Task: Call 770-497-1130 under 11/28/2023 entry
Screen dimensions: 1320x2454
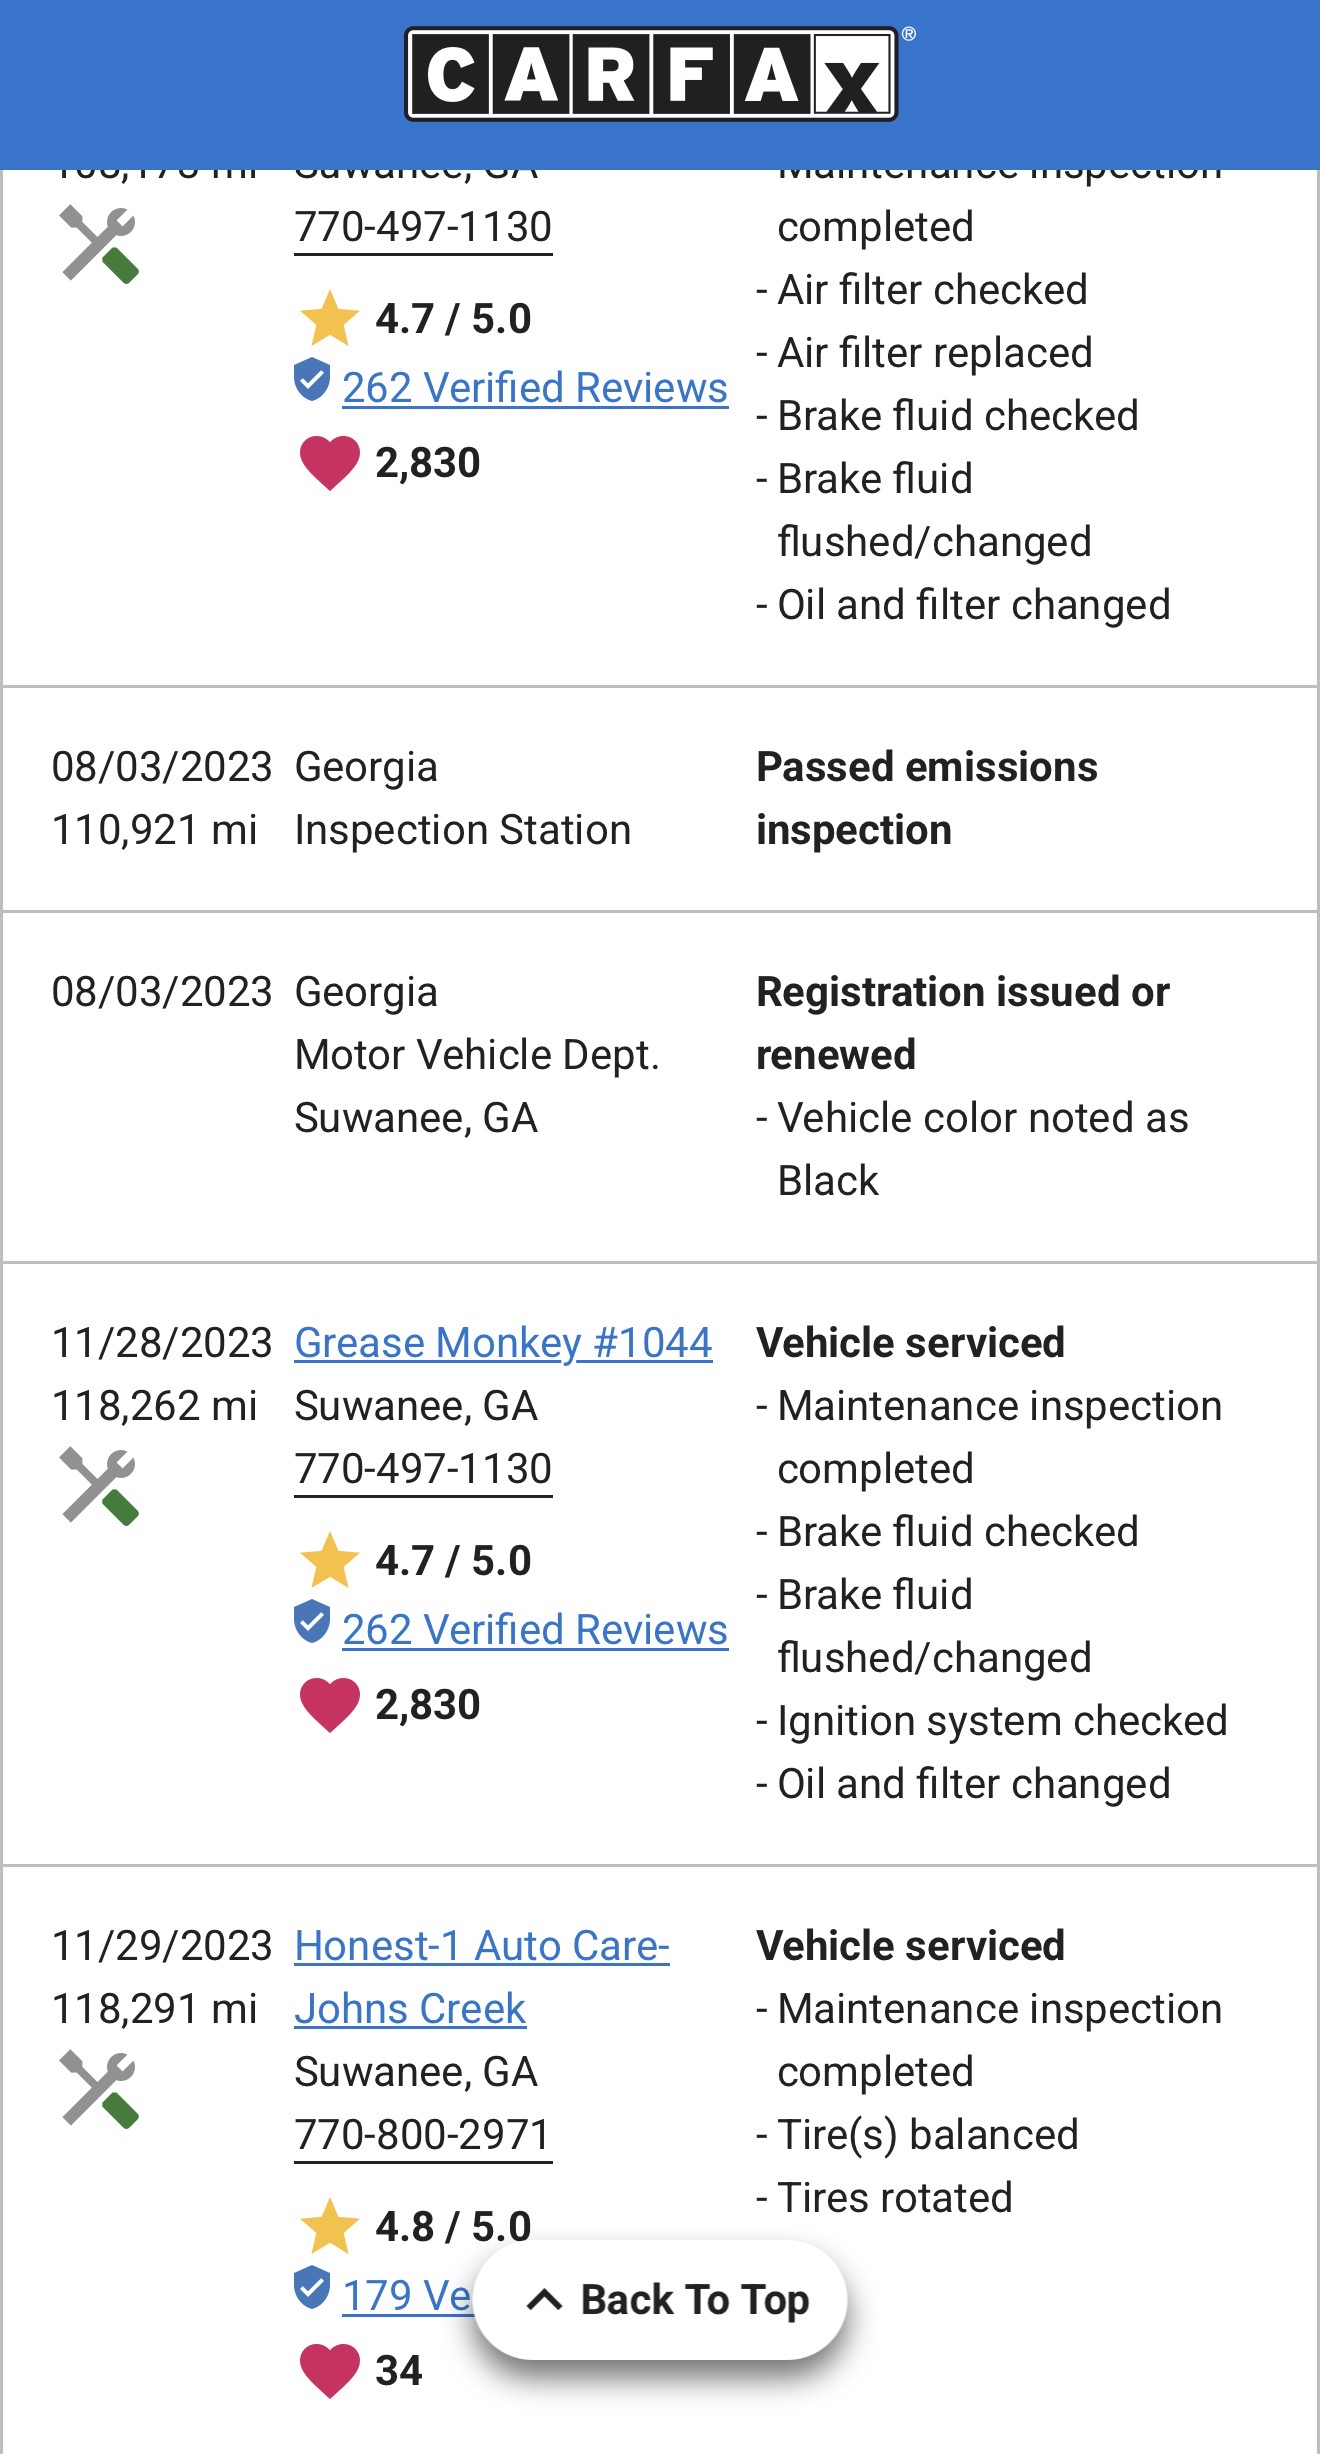Action: (x=423, y=1469)
